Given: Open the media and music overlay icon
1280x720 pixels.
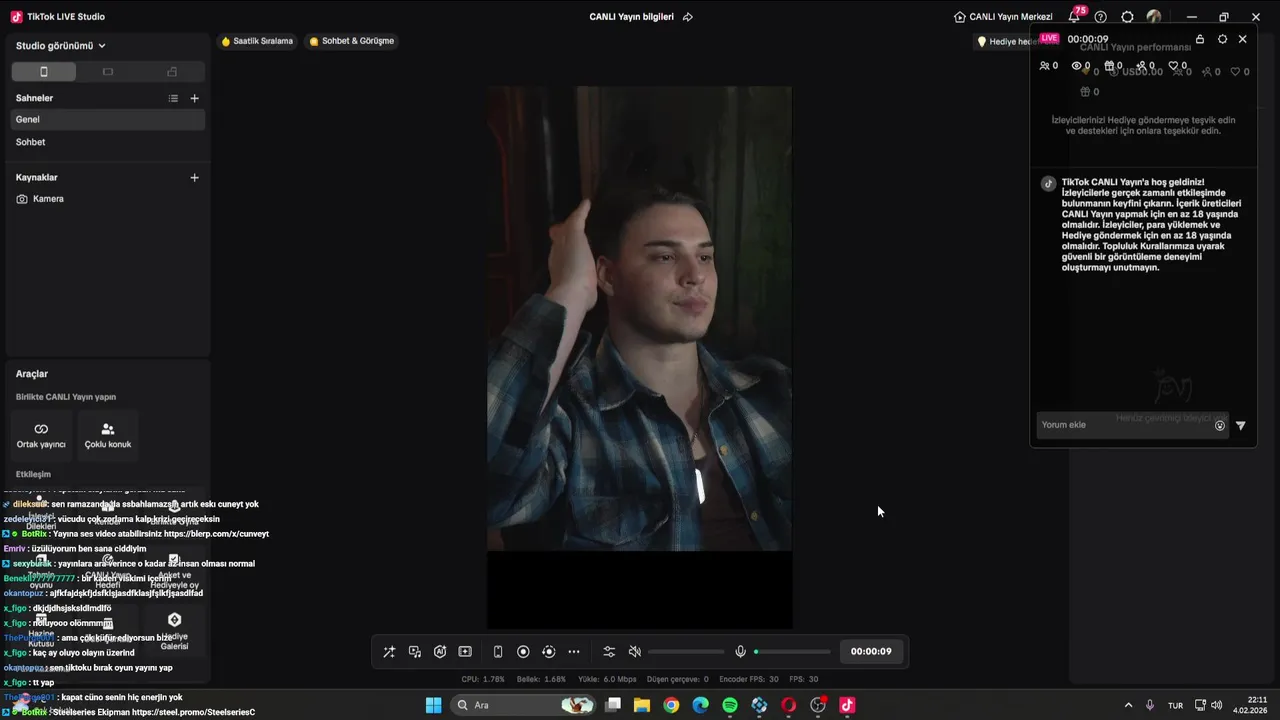Looking at the screenshot, I should click(x=415, y=652).
